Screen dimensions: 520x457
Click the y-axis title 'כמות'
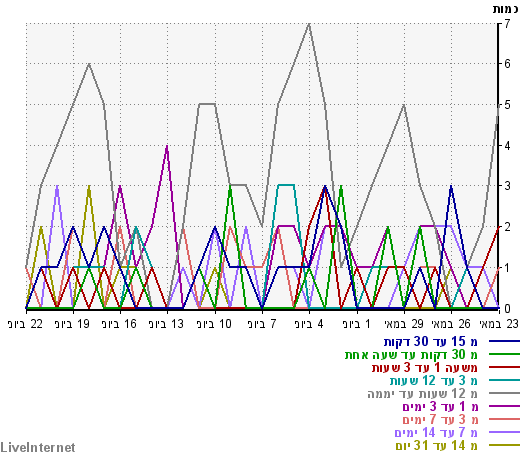[x=506, y=9]
